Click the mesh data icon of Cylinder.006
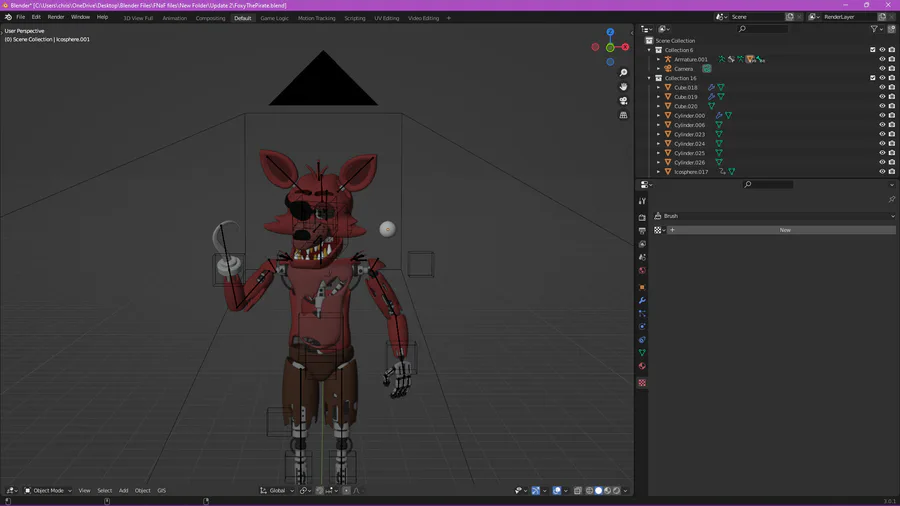The width and height of the screenshot is (900, 506). [719, 125]
